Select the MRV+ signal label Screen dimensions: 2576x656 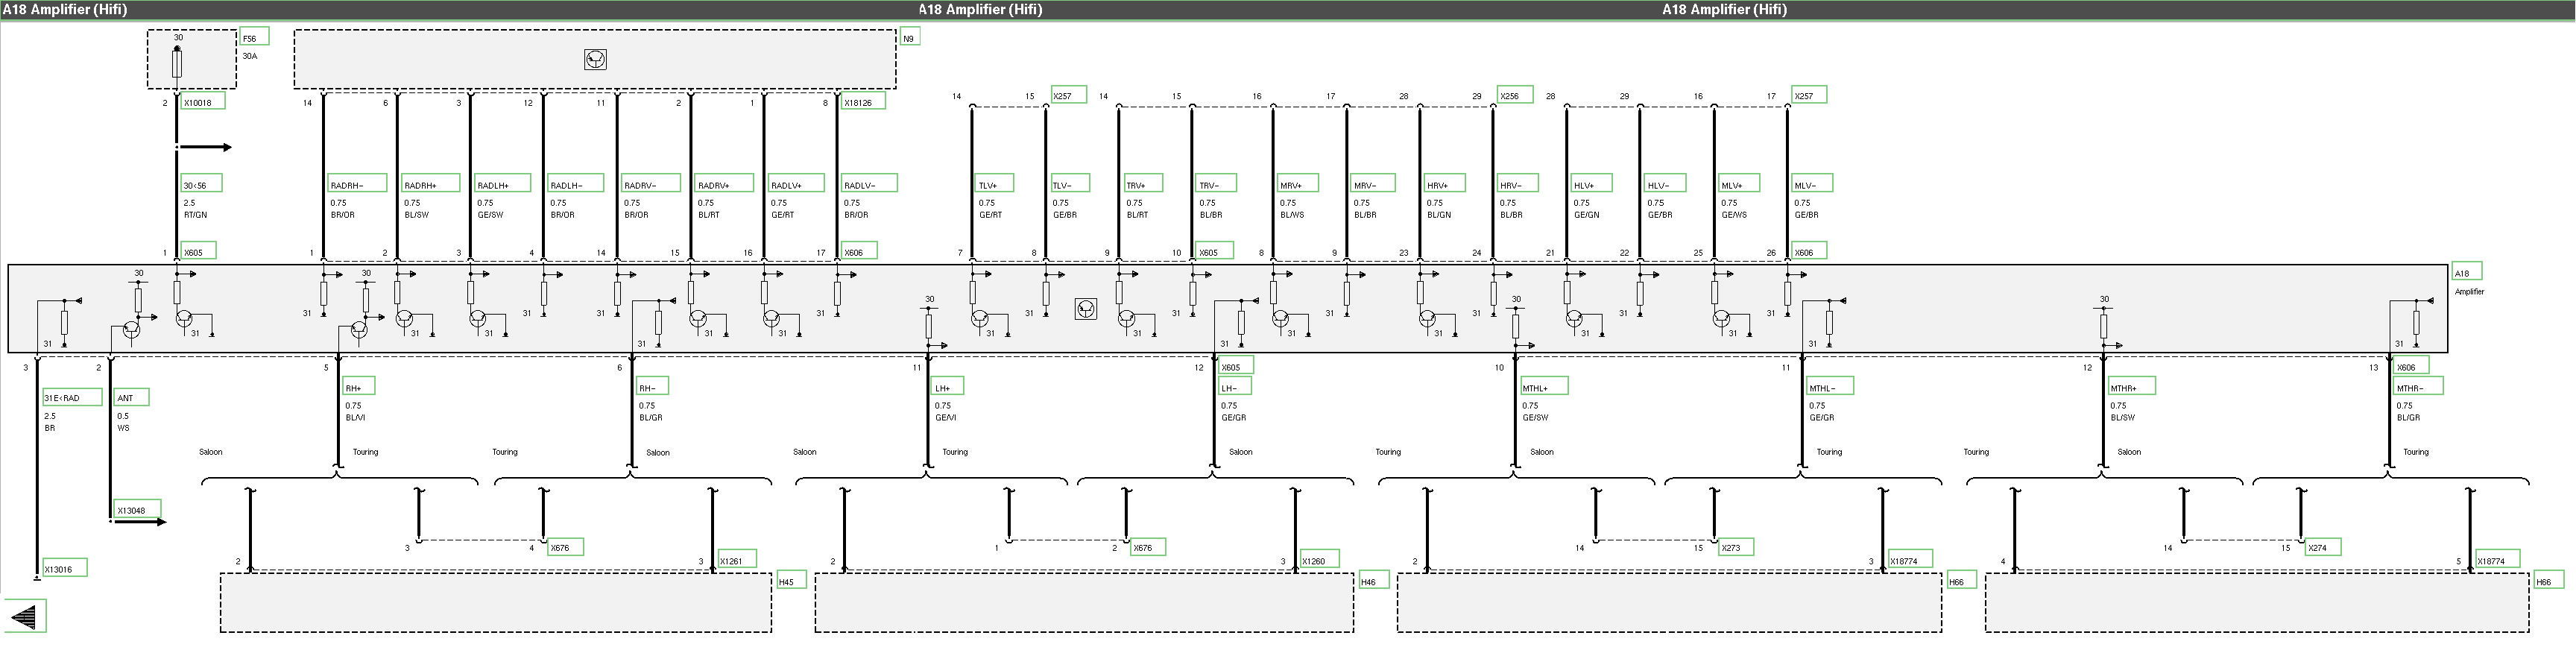[1298, 184]
